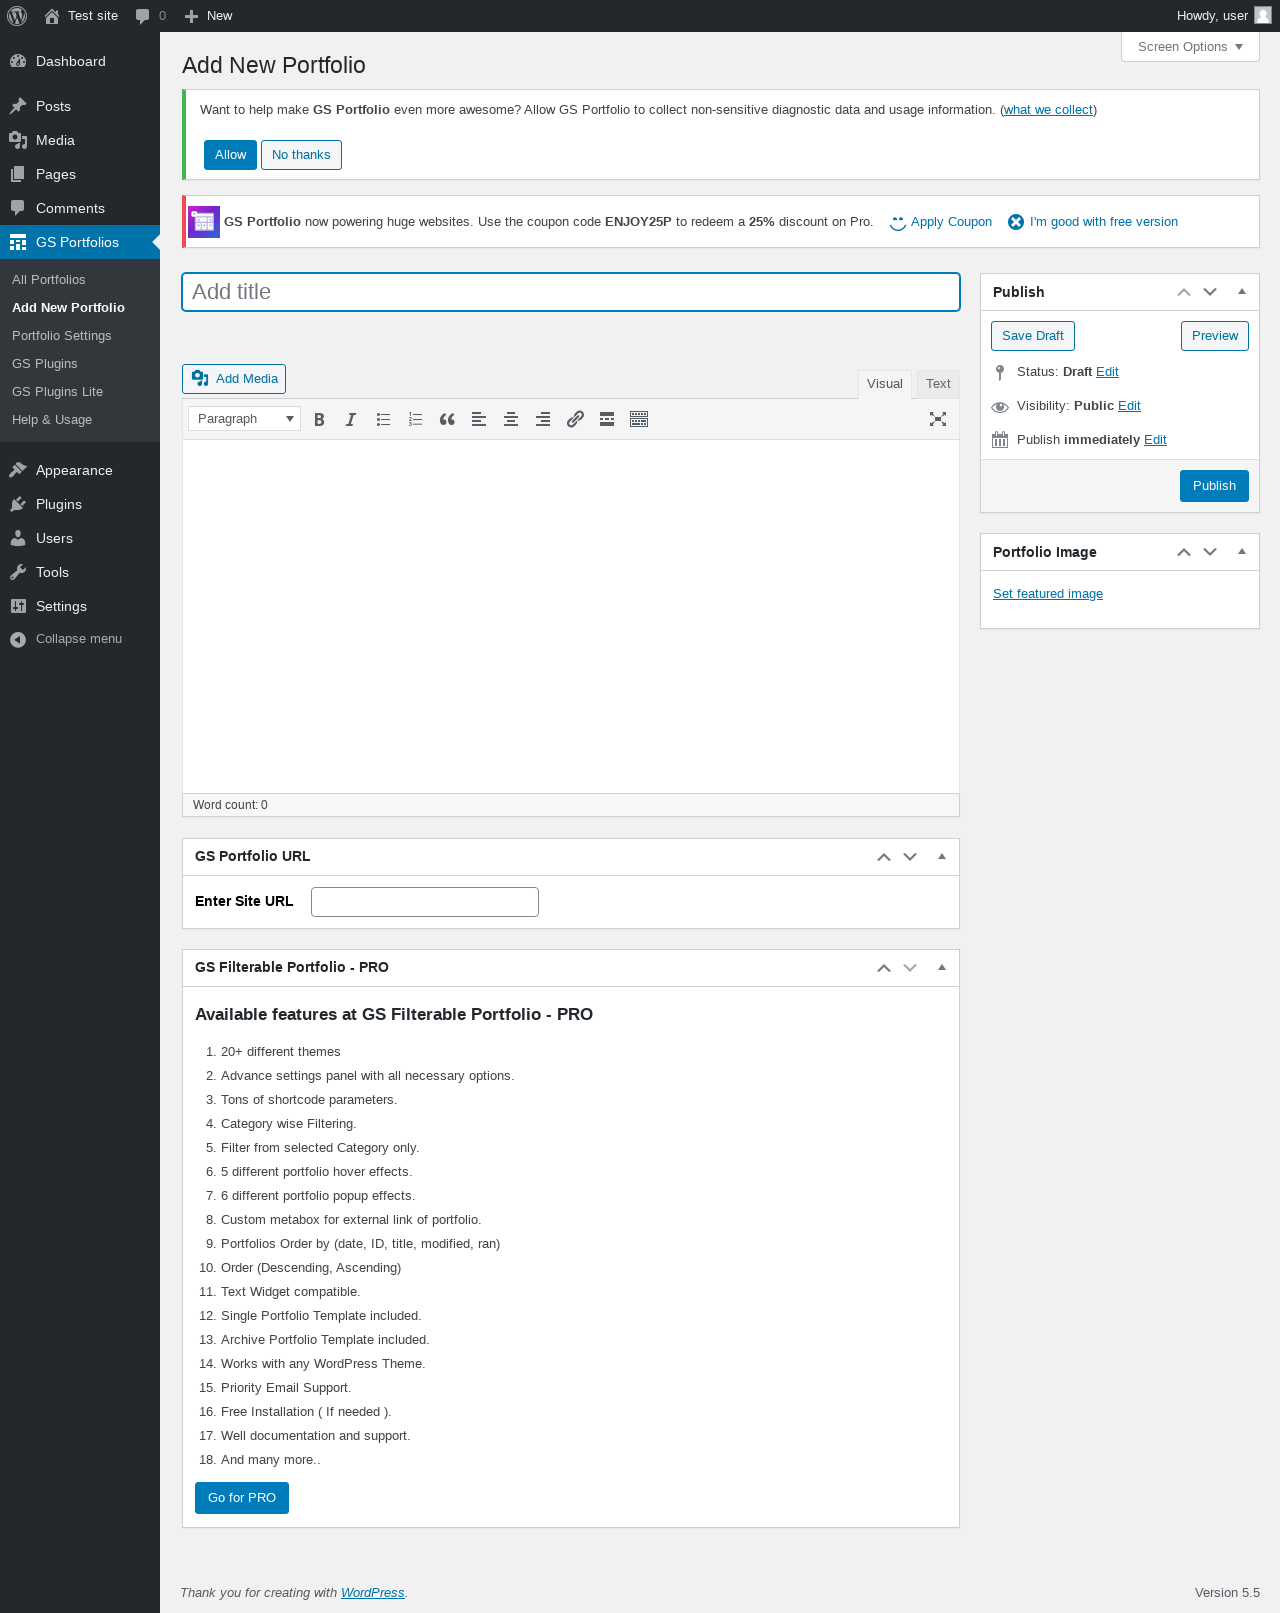This screenshot has width=1280, height=1613.
Task: Click the insert link icon
Action: pyautogui.click(x=575, y=420)
